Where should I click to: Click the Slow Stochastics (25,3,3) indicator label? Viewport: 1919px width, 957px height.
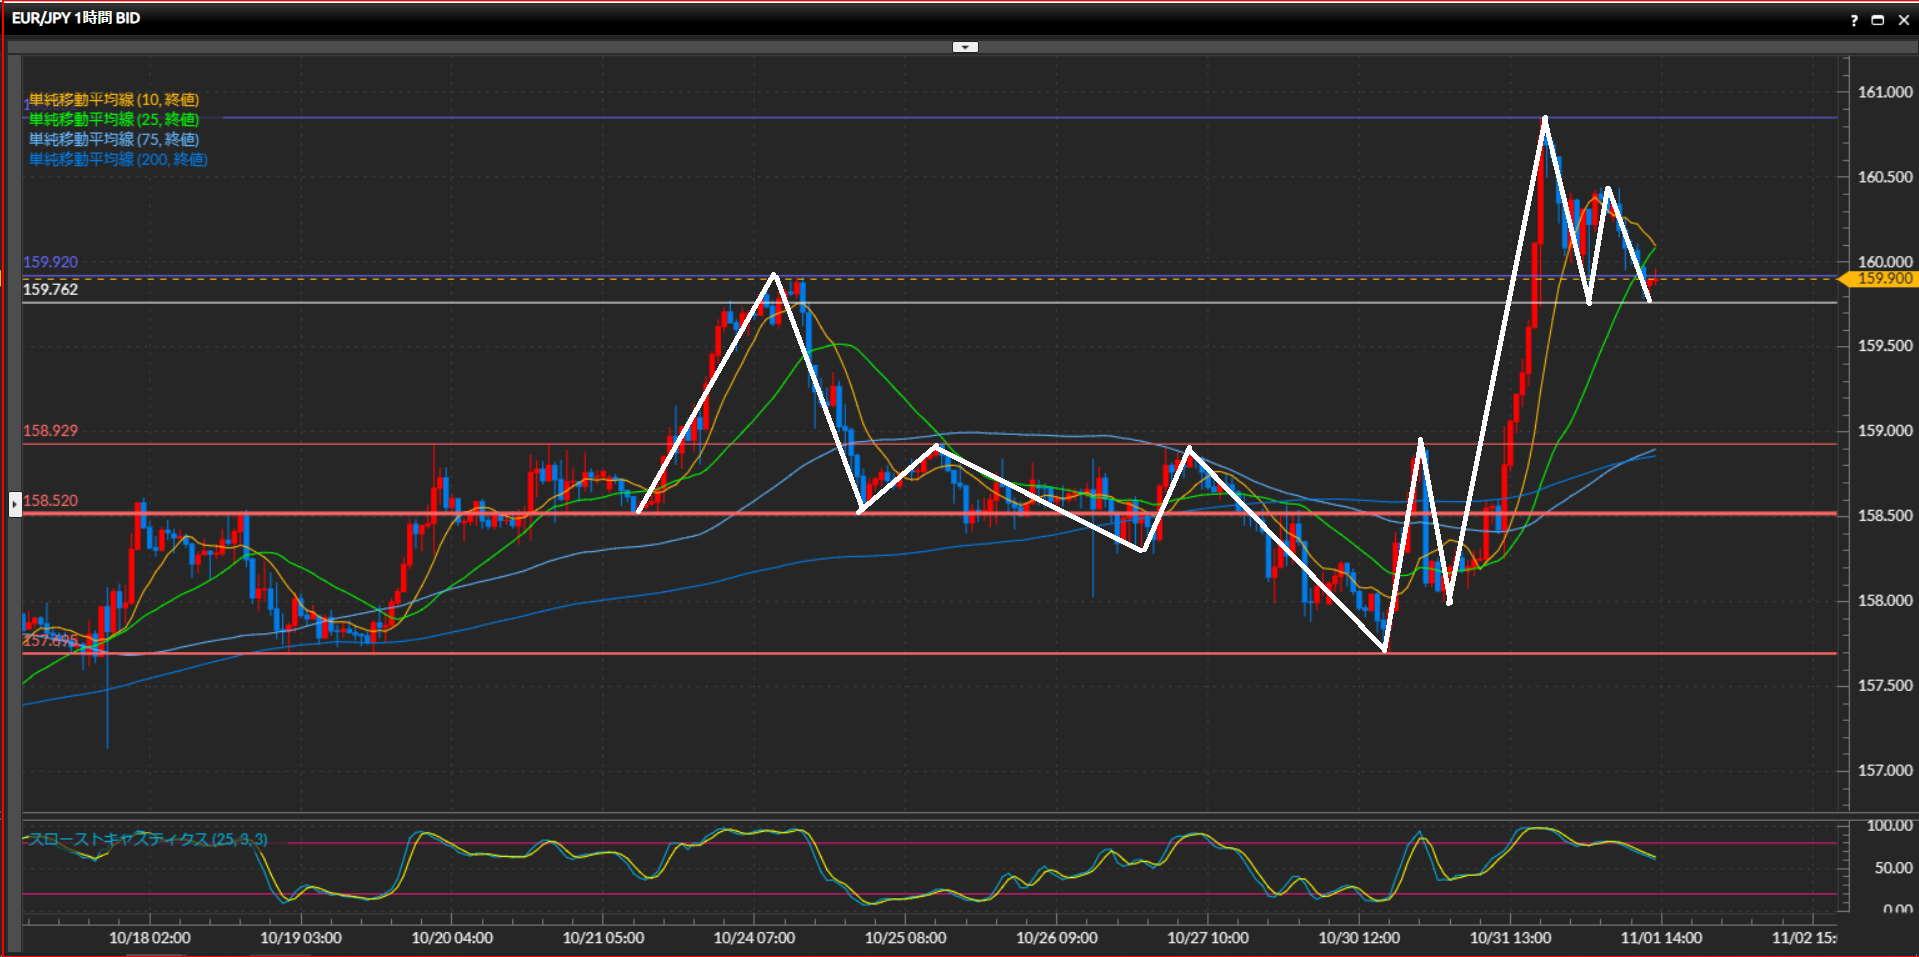[x=147, y=839]
